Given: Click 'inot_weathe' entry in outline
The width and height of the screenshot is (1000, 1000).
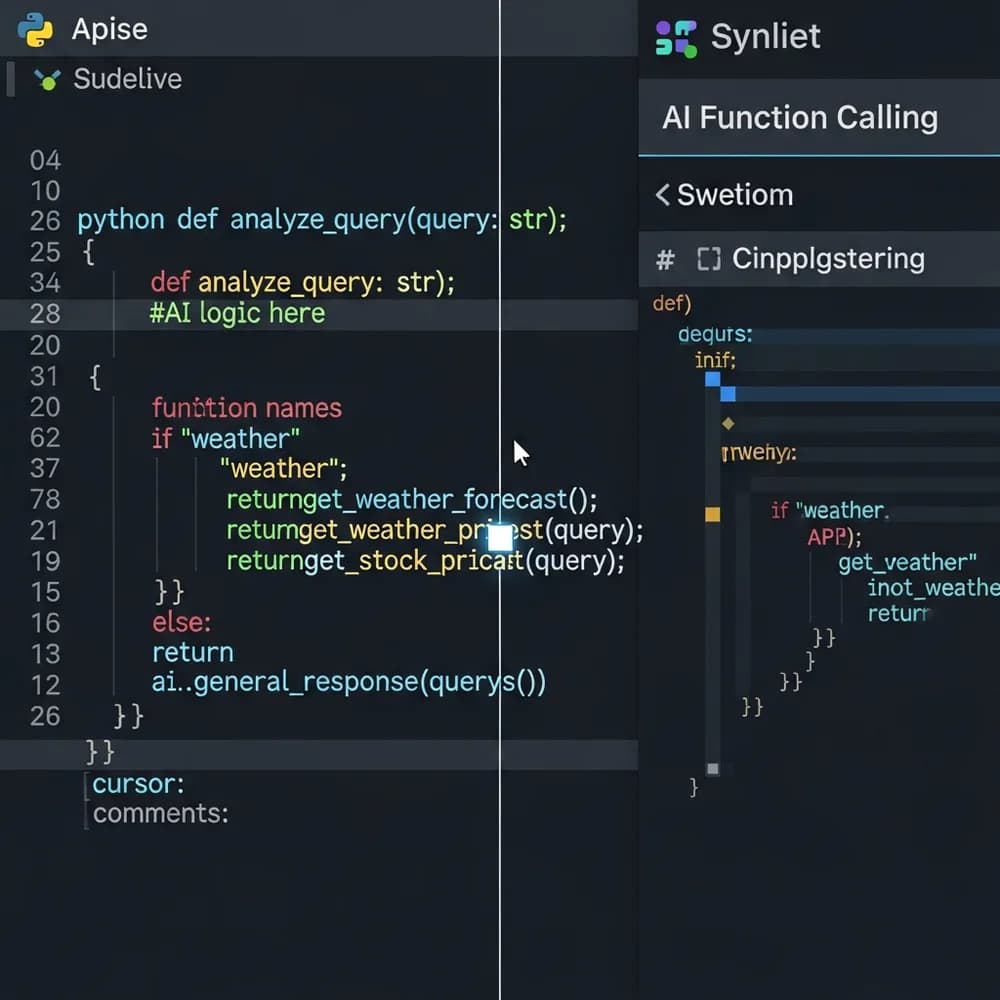Looking at the screenshot, I should pyautogui.click(x=933, y=587).
